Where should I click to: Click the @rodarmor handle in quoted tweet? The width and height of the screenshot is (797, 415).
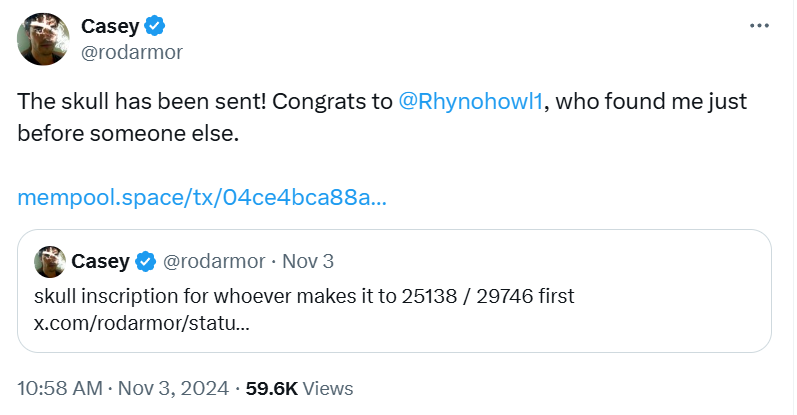pyautogui.click(x=213, y=262)
